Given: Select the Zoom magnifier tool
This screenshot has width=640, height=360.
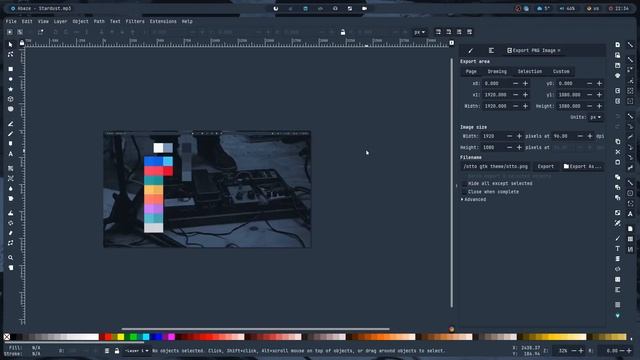Looking at the screenshot, I should [11, 258].
